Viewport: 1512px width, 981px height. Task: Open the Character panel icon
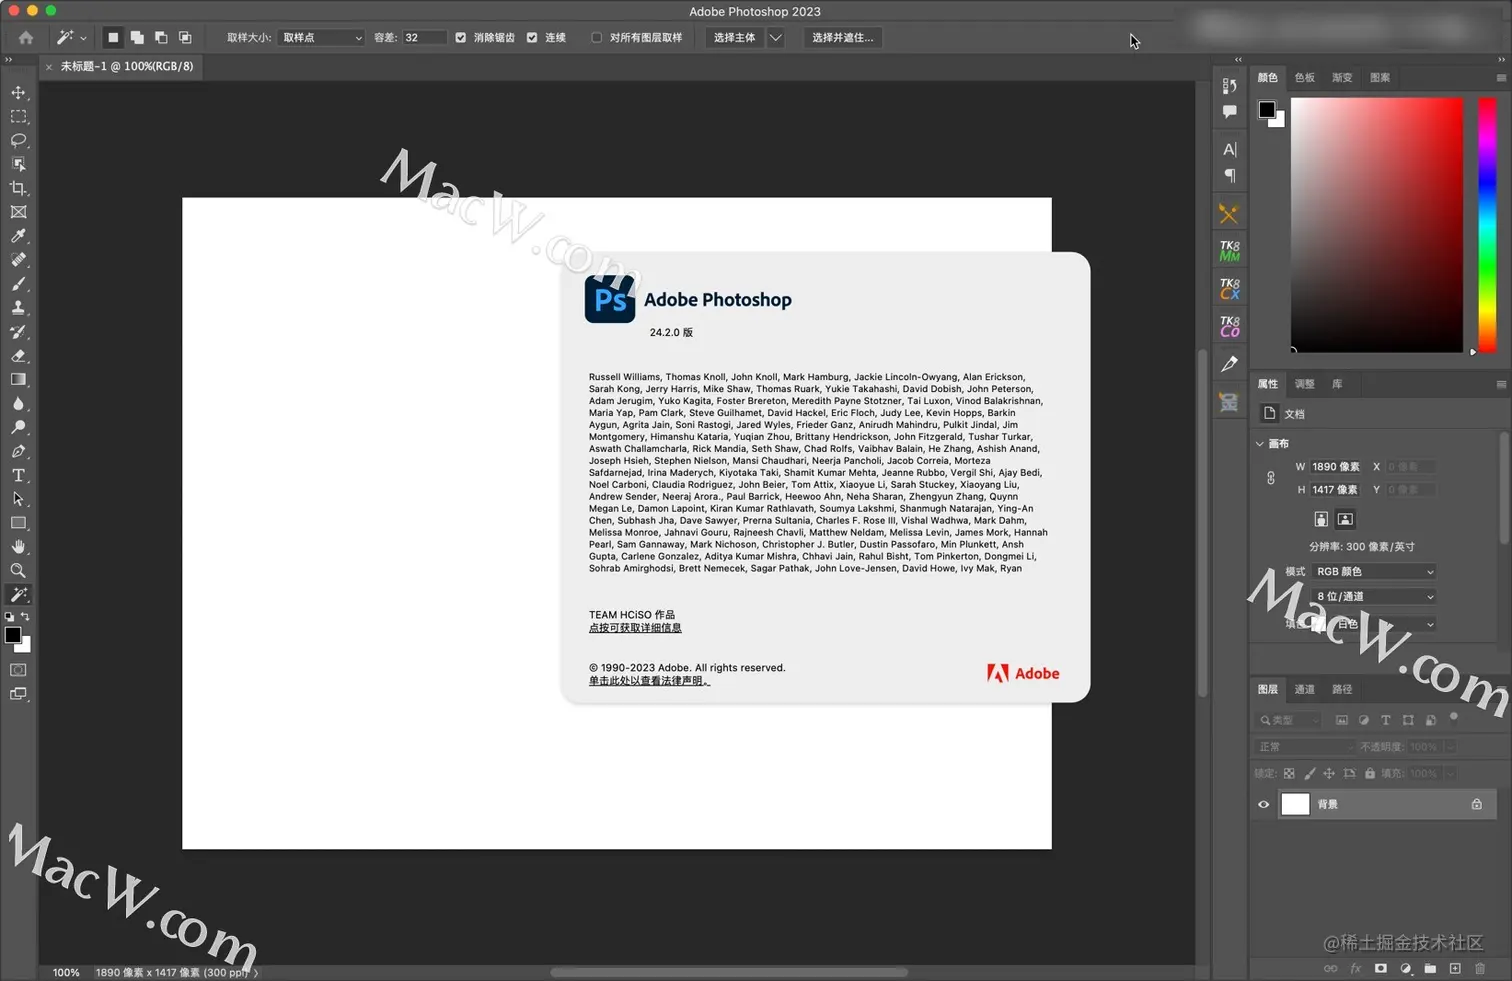coord(1229,150)
